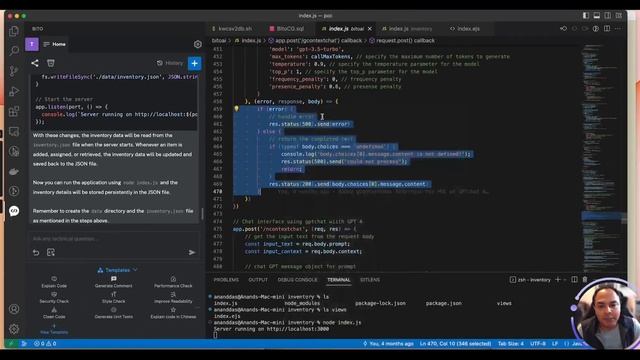Click the code selection icon below question box
The image size is (640, 360).
tap(51, 253)
